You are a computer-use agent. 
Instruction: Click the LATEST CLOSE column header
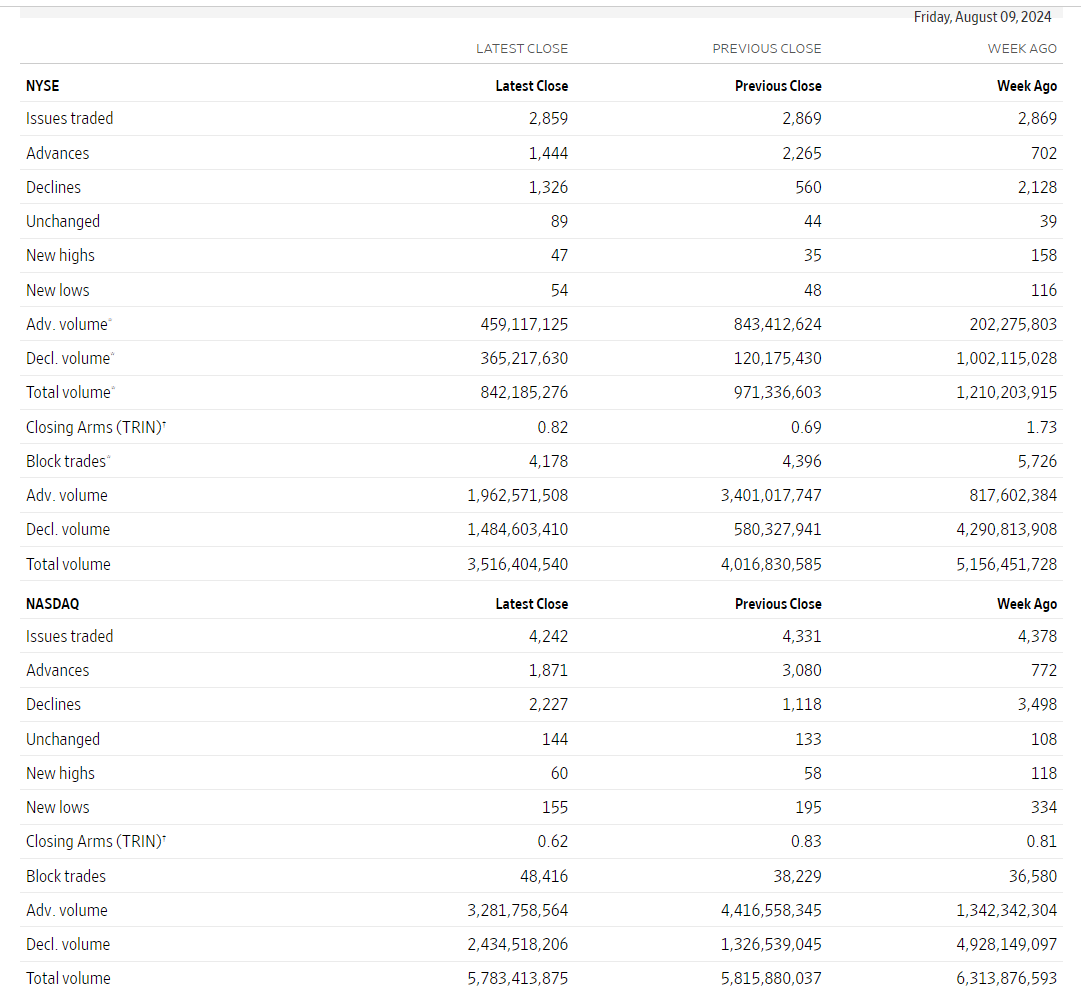tap(522, 49)
